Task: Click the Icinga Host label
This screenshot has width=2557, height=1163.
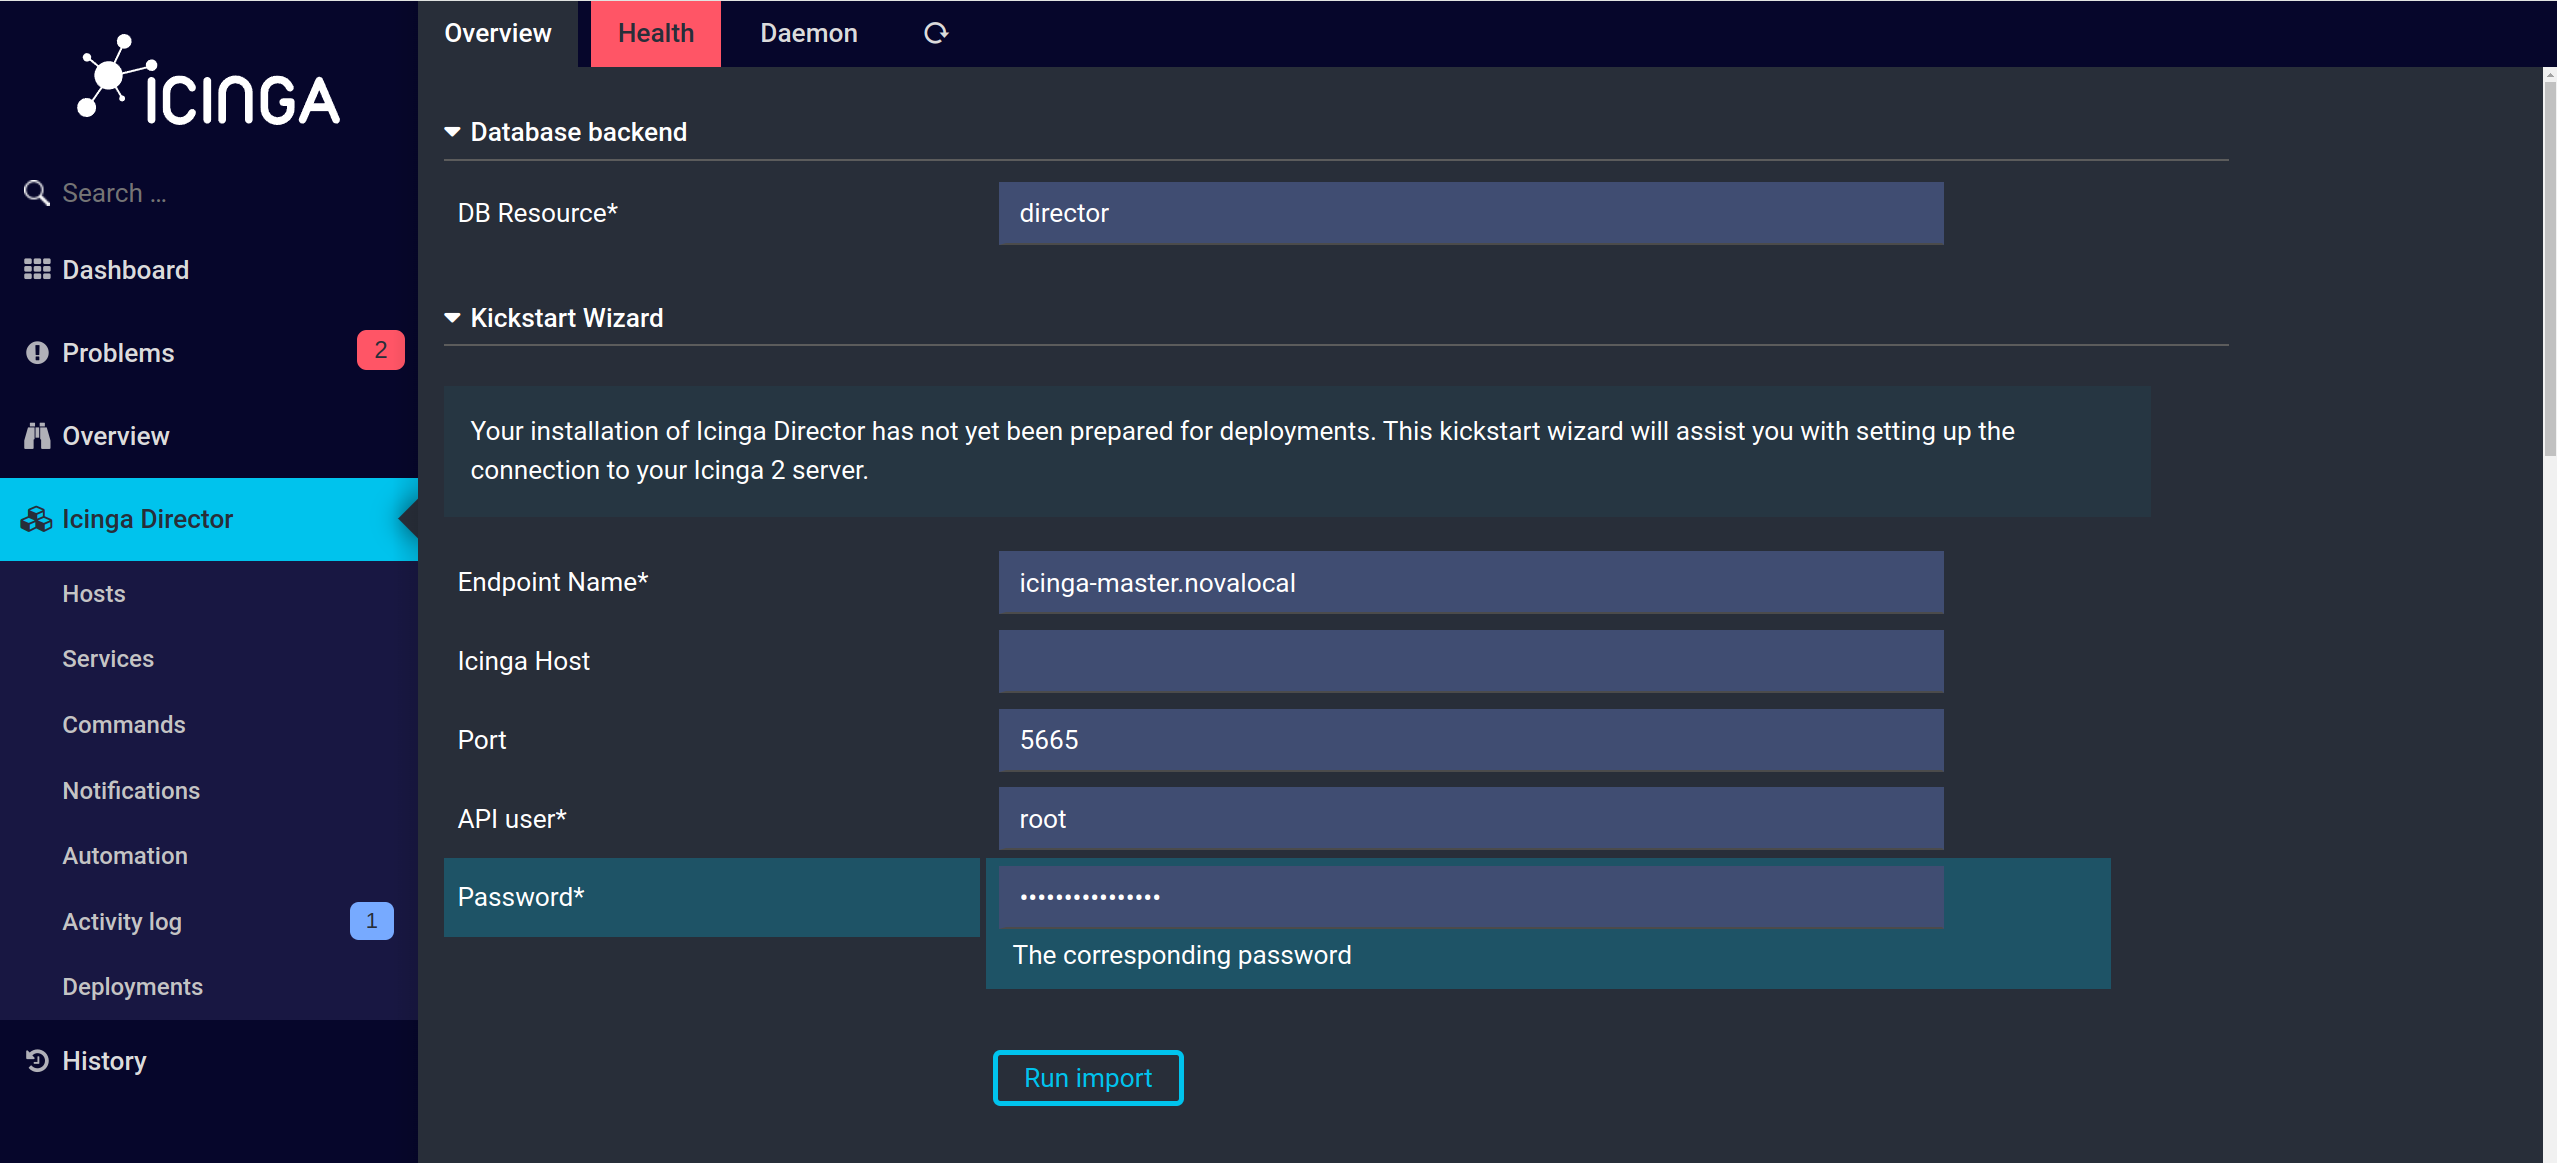Action: 524,661
